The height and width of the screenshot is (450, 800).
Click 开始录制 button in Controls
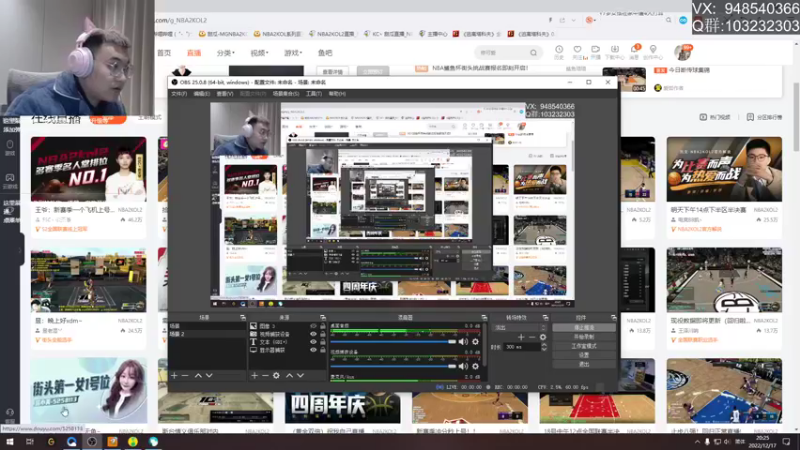[584, 337]
